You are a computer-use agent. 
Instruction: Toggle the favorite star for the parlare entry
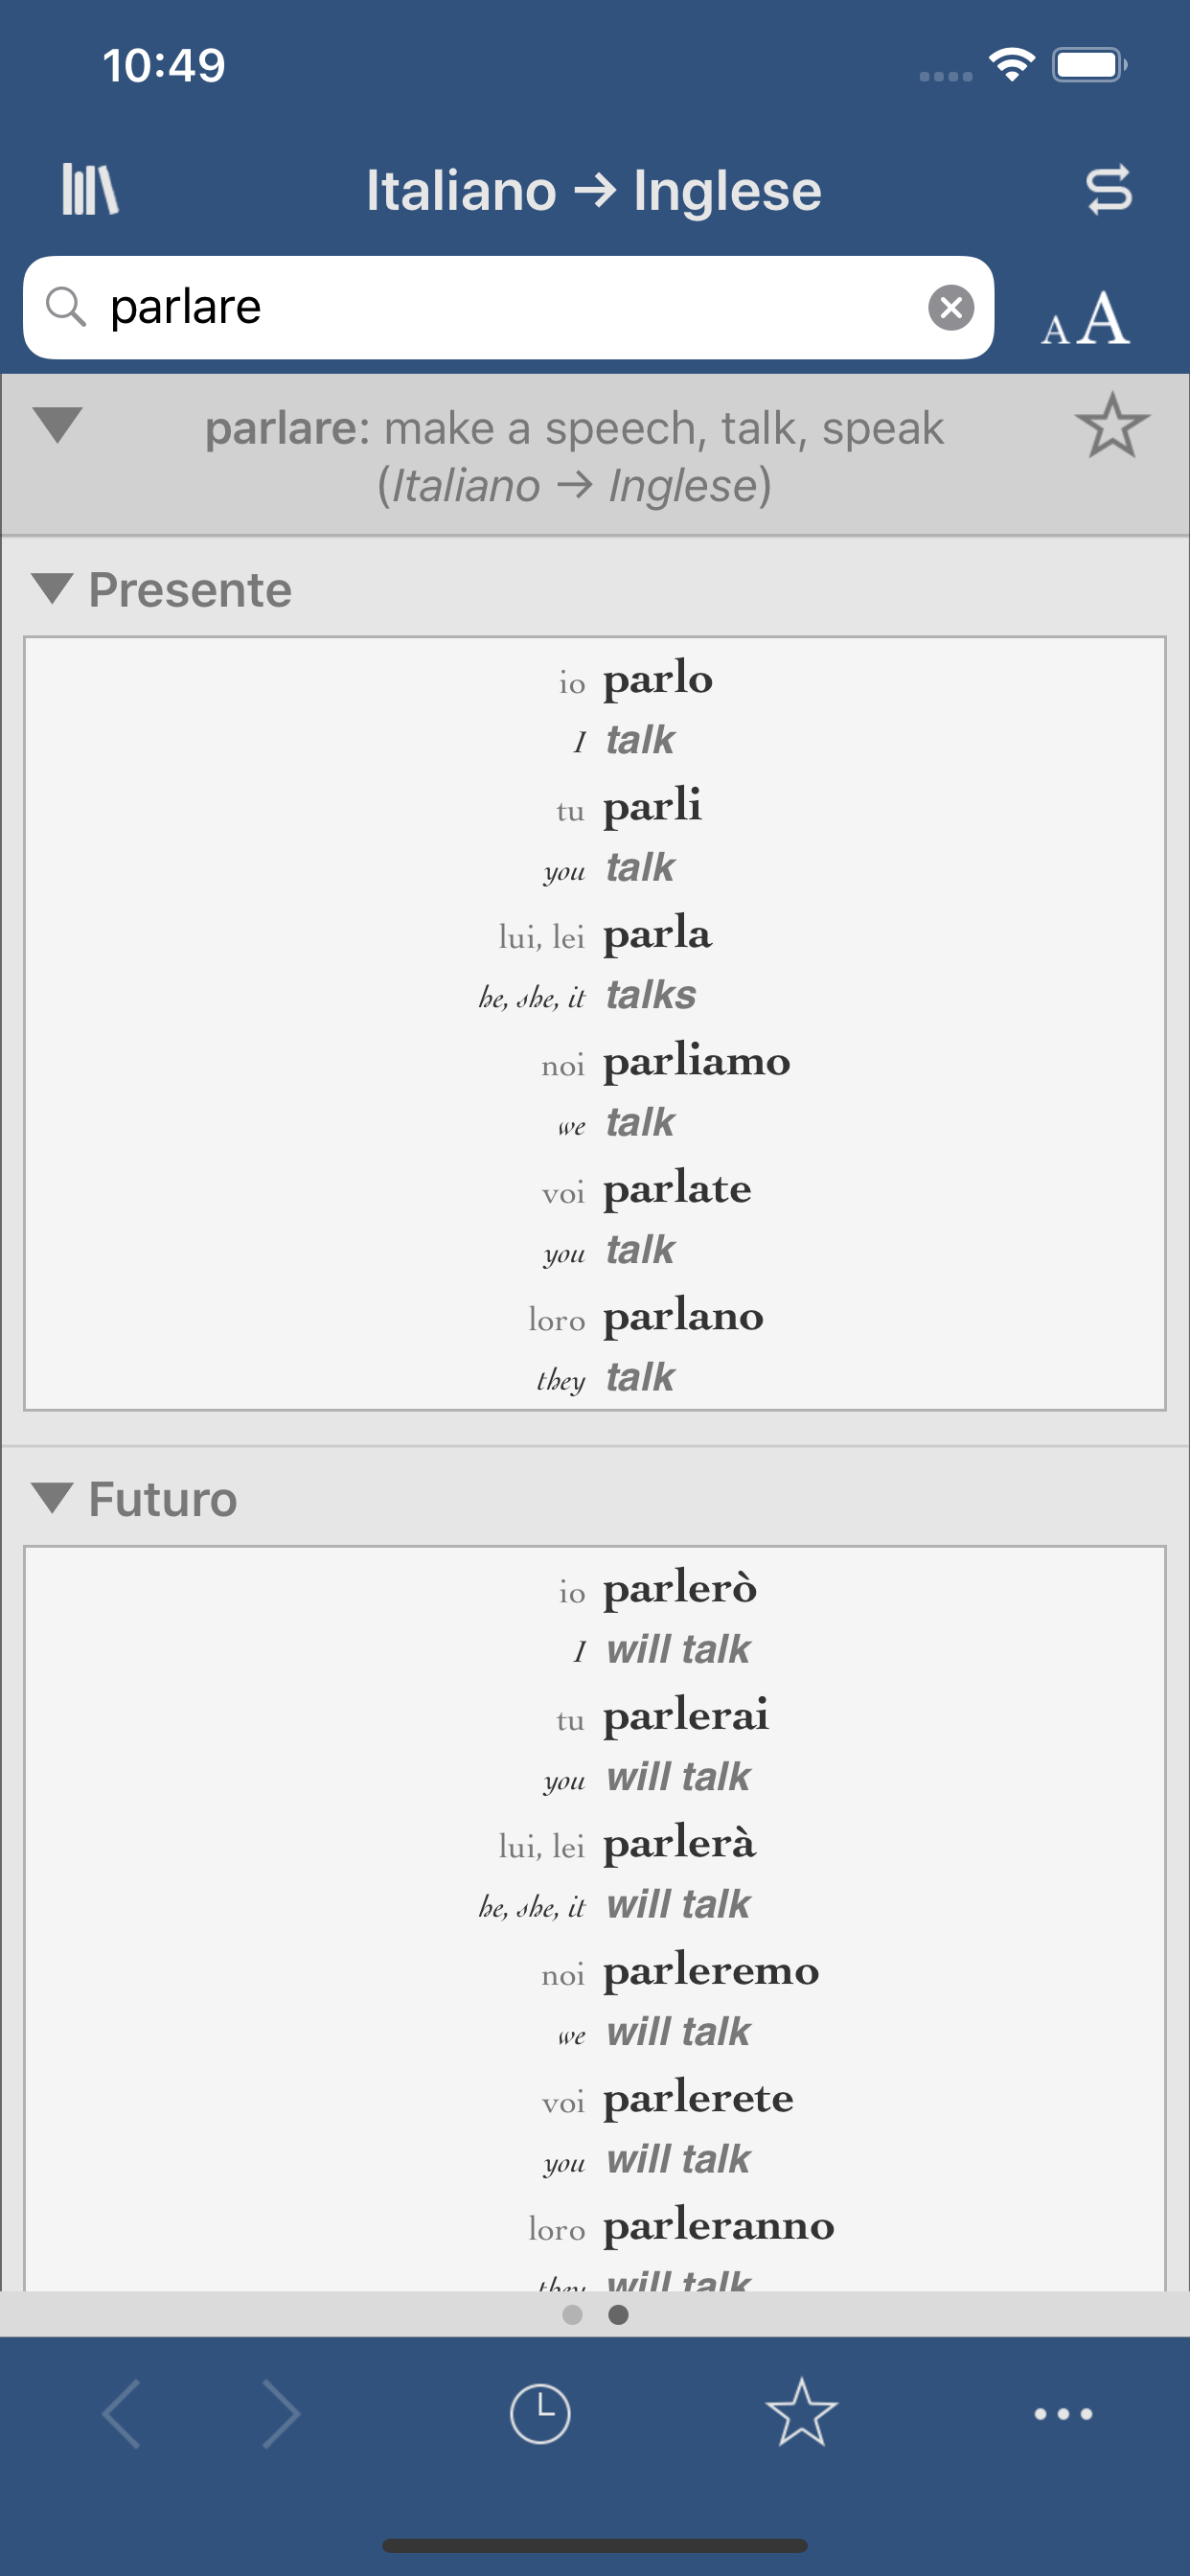(1111, 426)
